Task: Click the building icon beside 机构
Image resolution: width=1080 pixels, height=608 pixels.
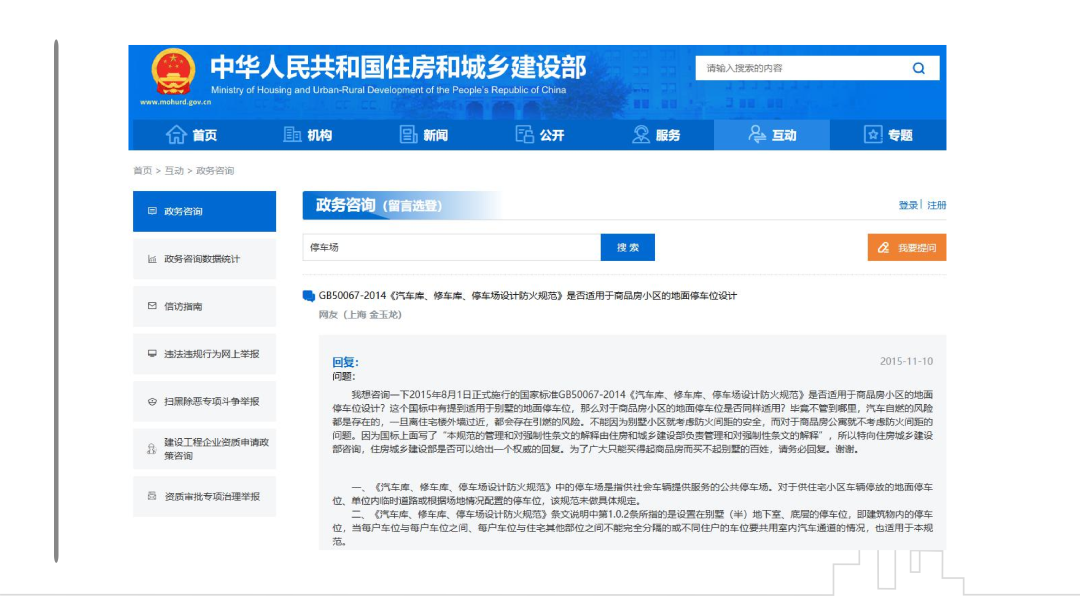Action: pyautogui.click(x=292, y=135)
